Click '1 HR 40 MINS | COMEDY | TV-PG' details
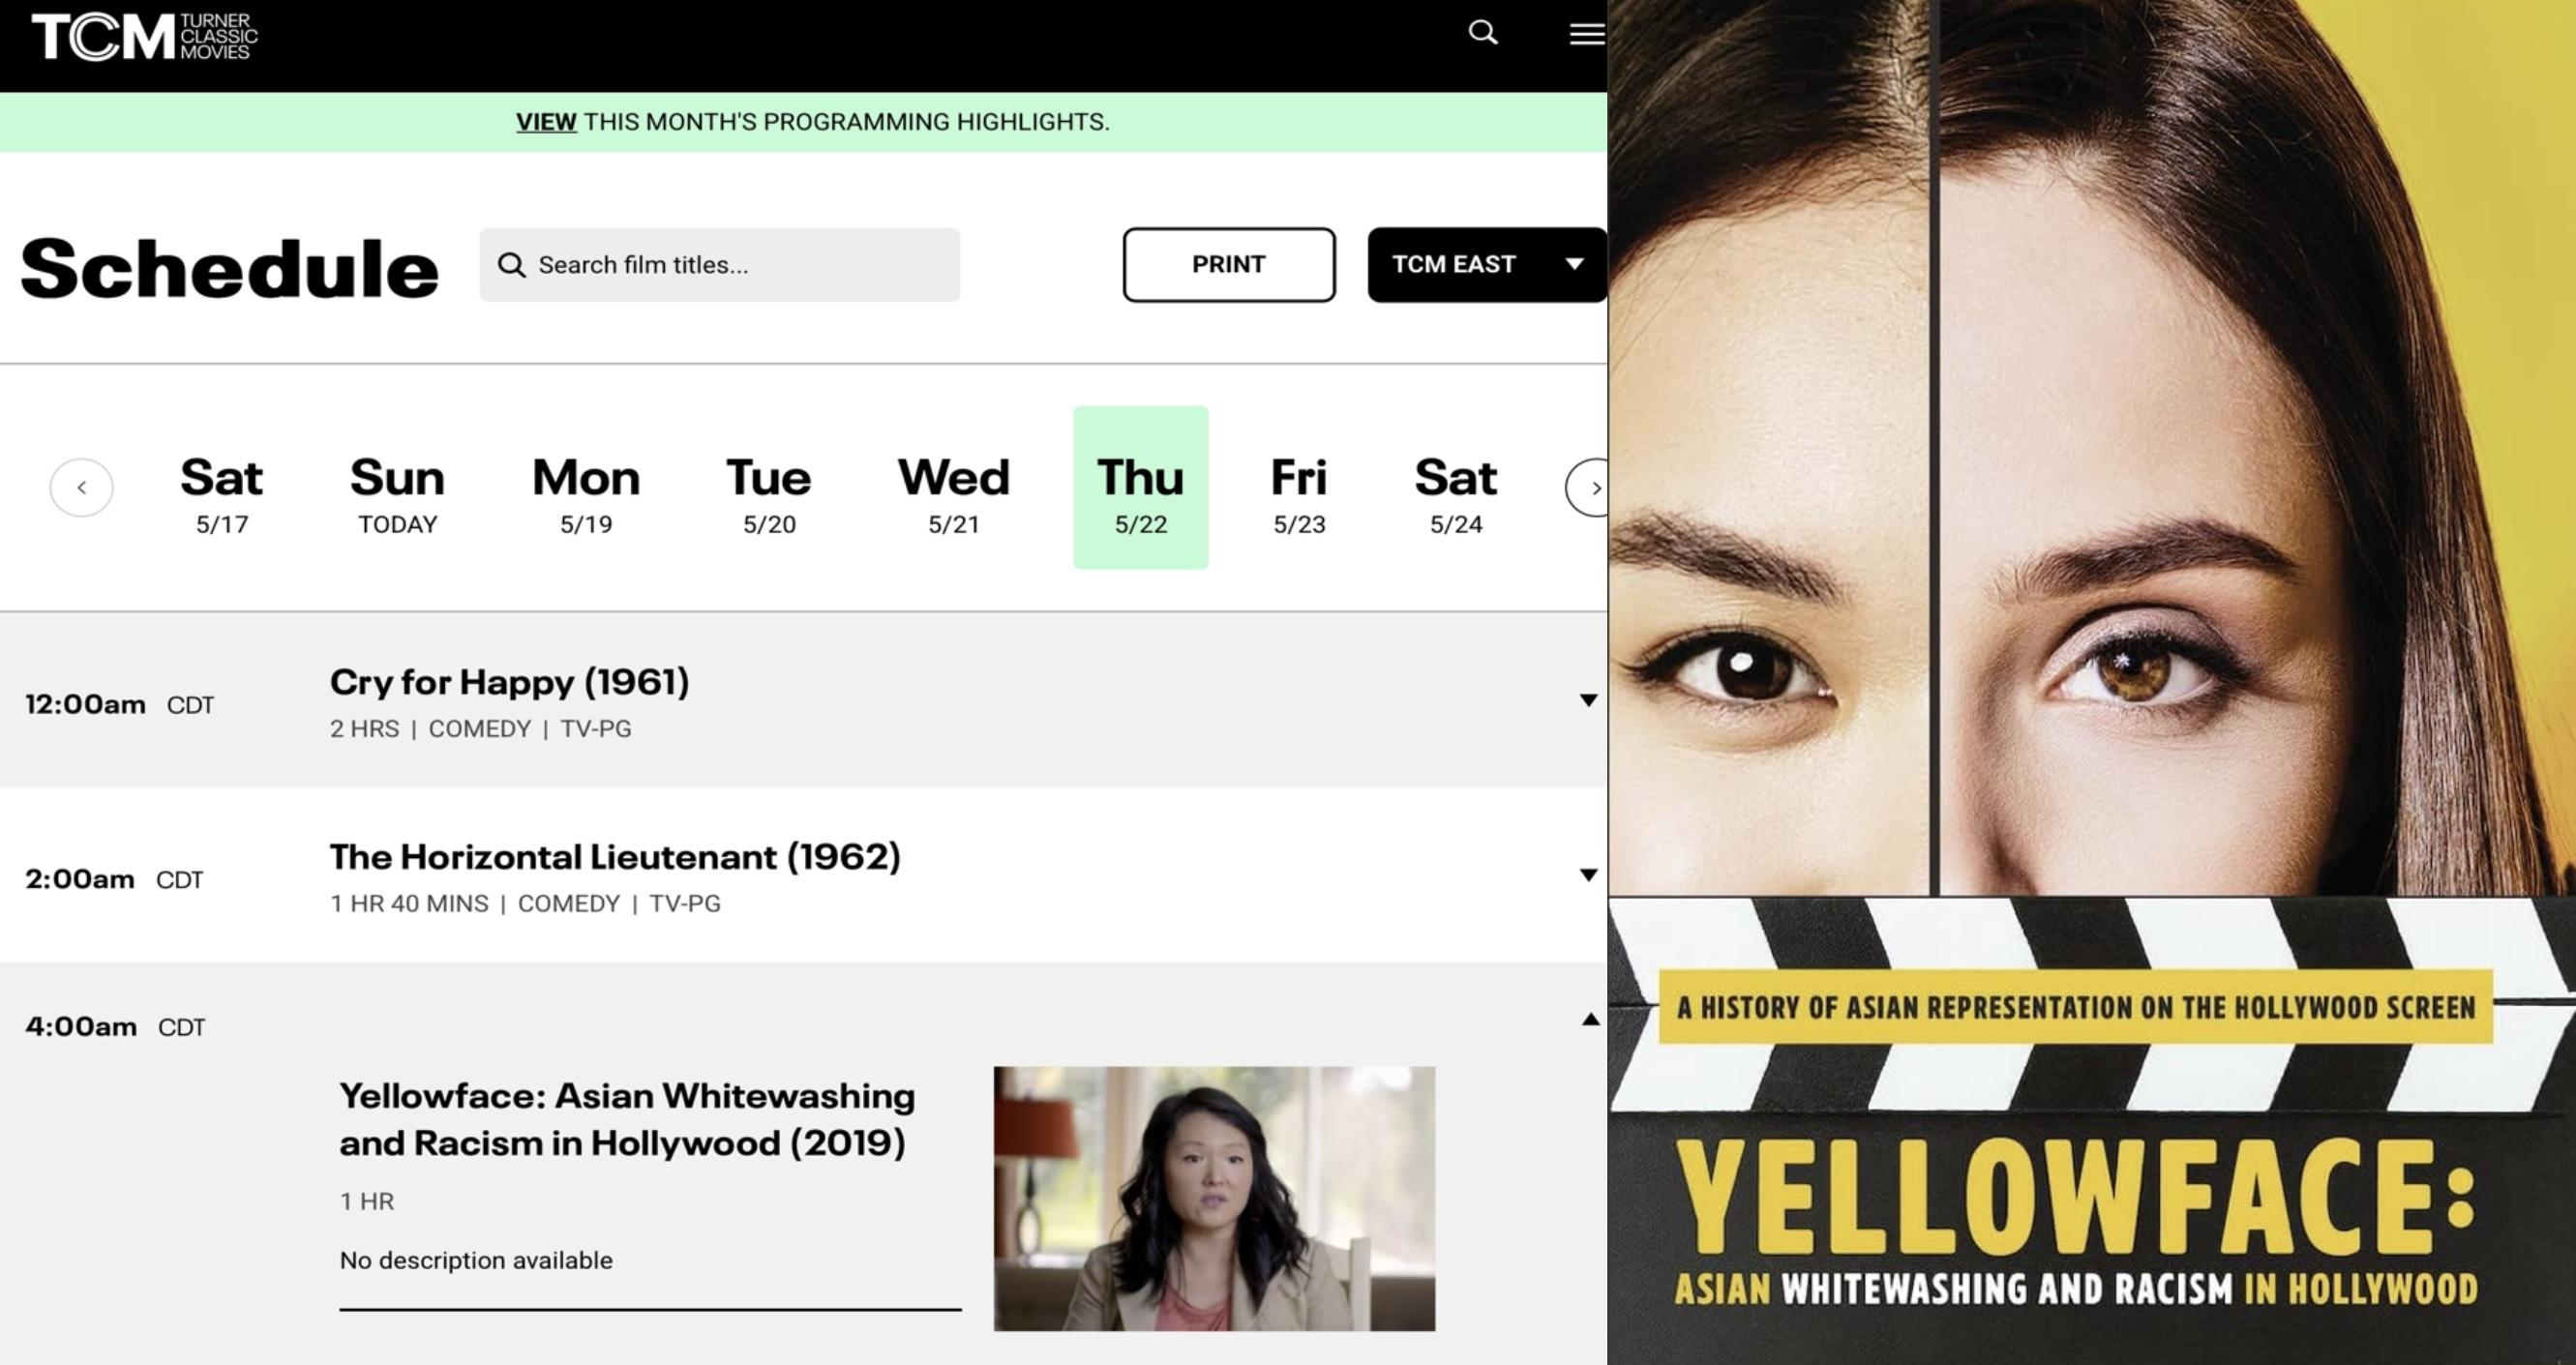This screenshot has height=1365, width=2576. pyautogui.click(x=525, y=904)
